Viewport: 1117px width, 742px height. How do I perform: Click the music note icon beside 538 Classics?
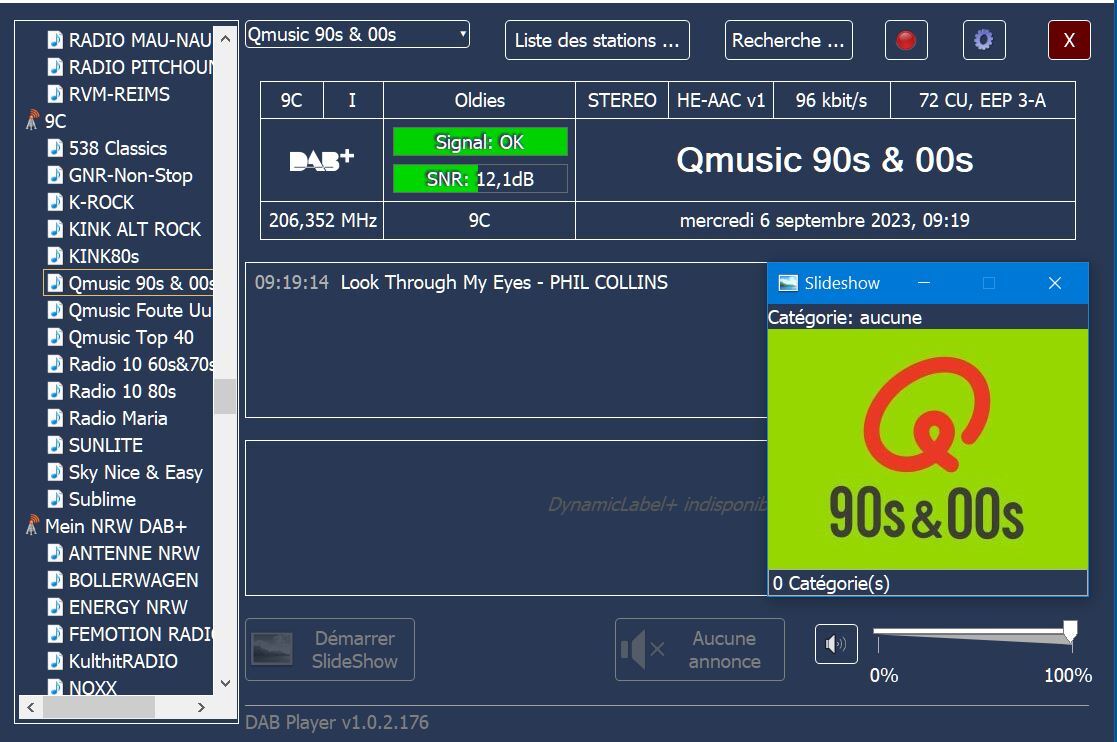[55, 148]
